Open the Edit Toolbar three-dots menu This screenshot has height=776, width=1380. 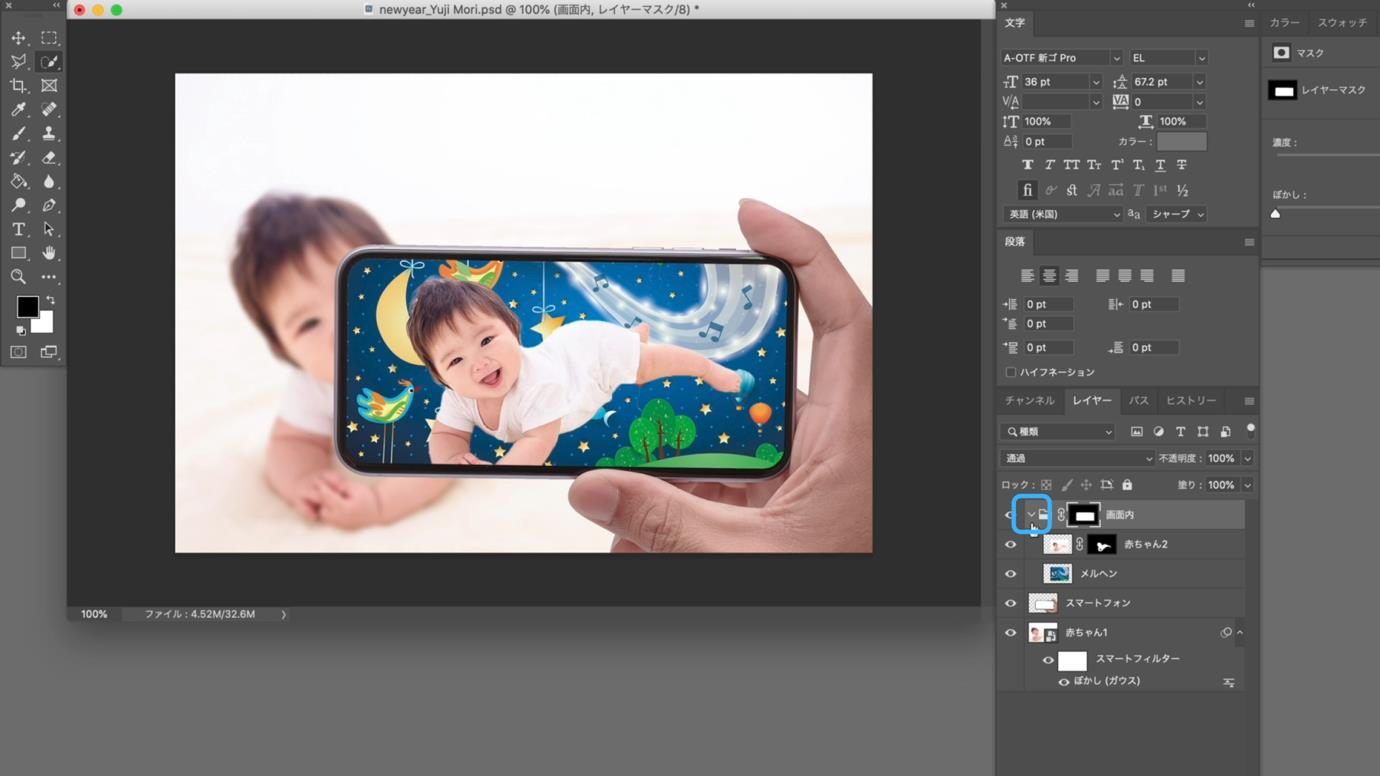(x=49, y=277)
